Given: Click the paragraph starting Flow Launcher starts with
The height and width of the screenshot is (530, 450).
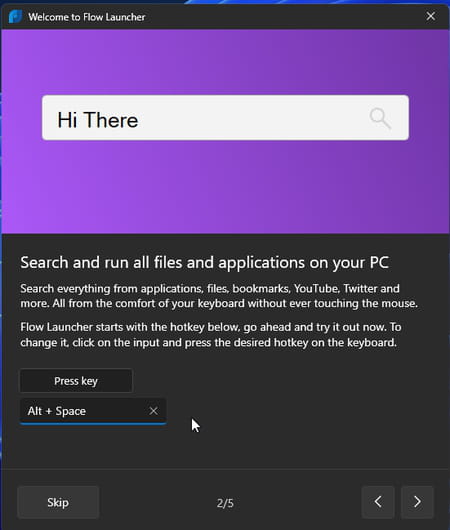Looking at the screenshot, I should point(211,335).
